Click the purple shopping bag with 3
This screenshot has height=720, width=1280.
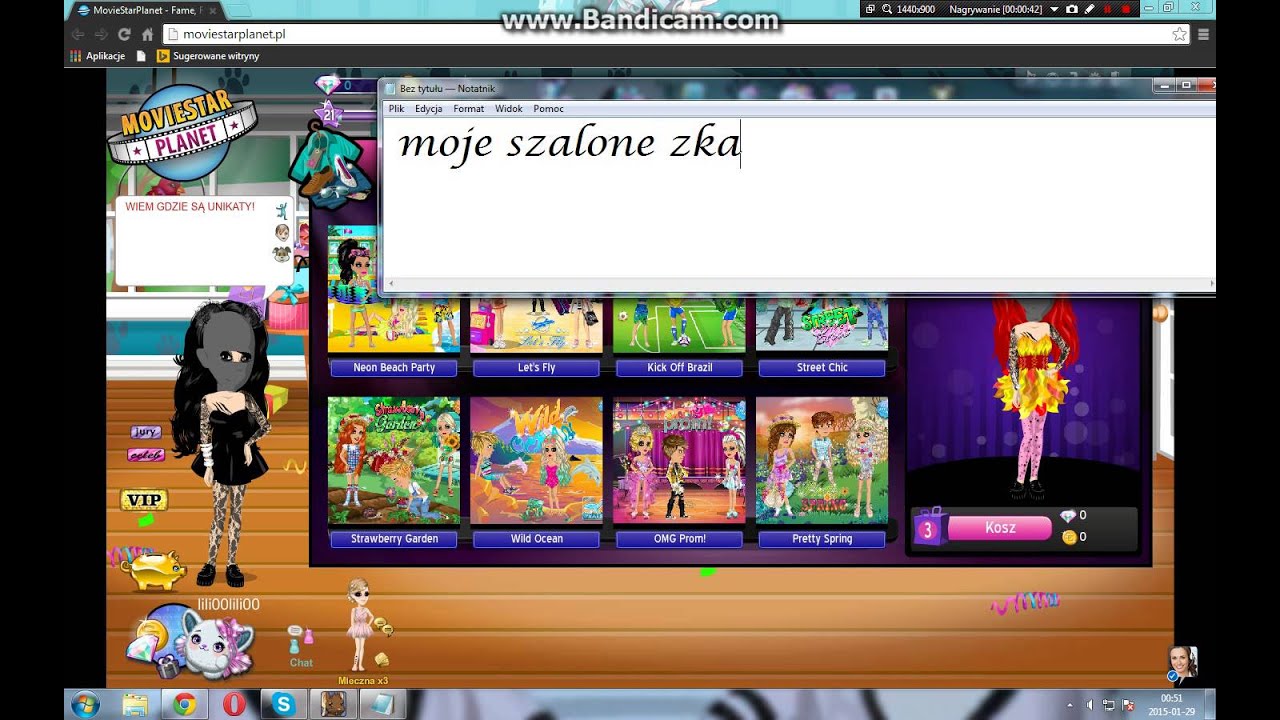(x=927, y=528)
